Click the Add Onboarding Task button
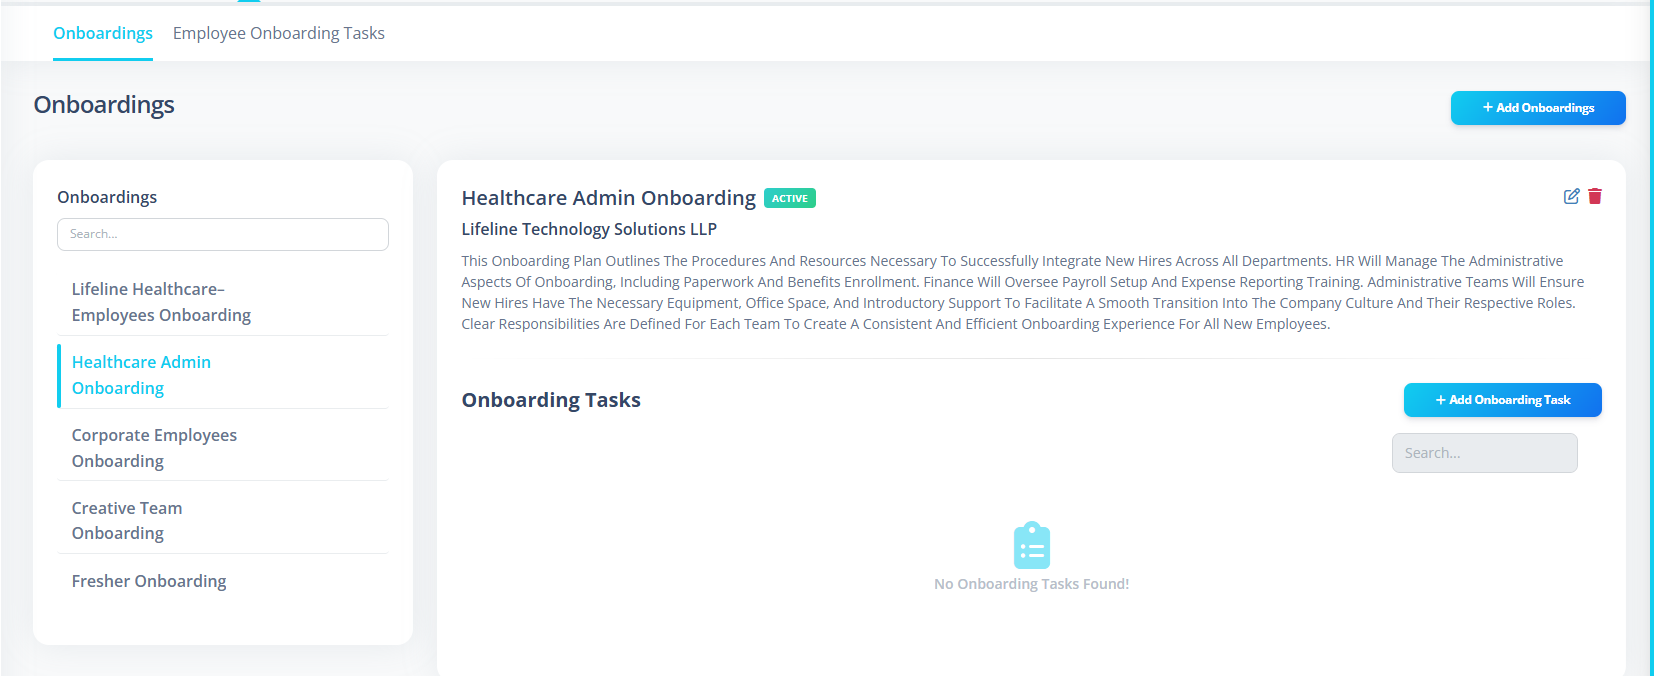The height and width of the screenshot is (676, 1654). [1503, 400]
